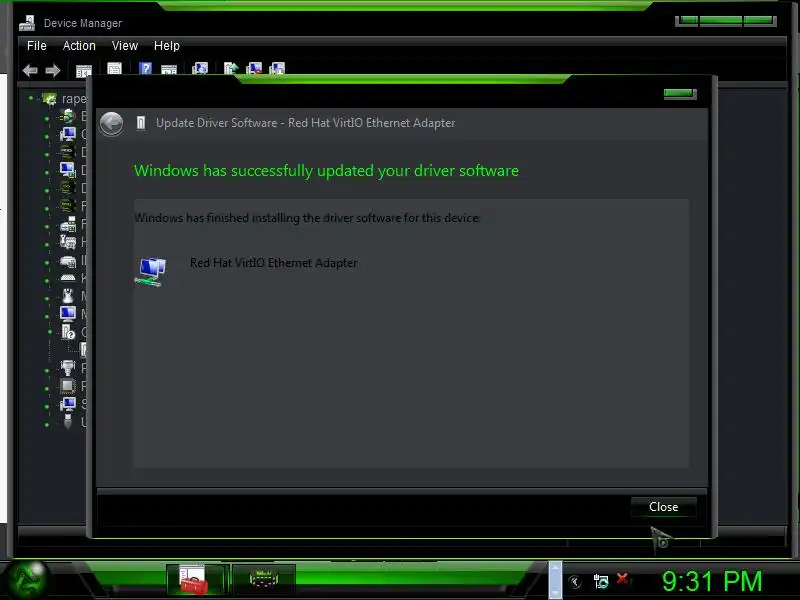Expand the Ports tree node
This screenshot has height=600, width=800.
(47, 370)
